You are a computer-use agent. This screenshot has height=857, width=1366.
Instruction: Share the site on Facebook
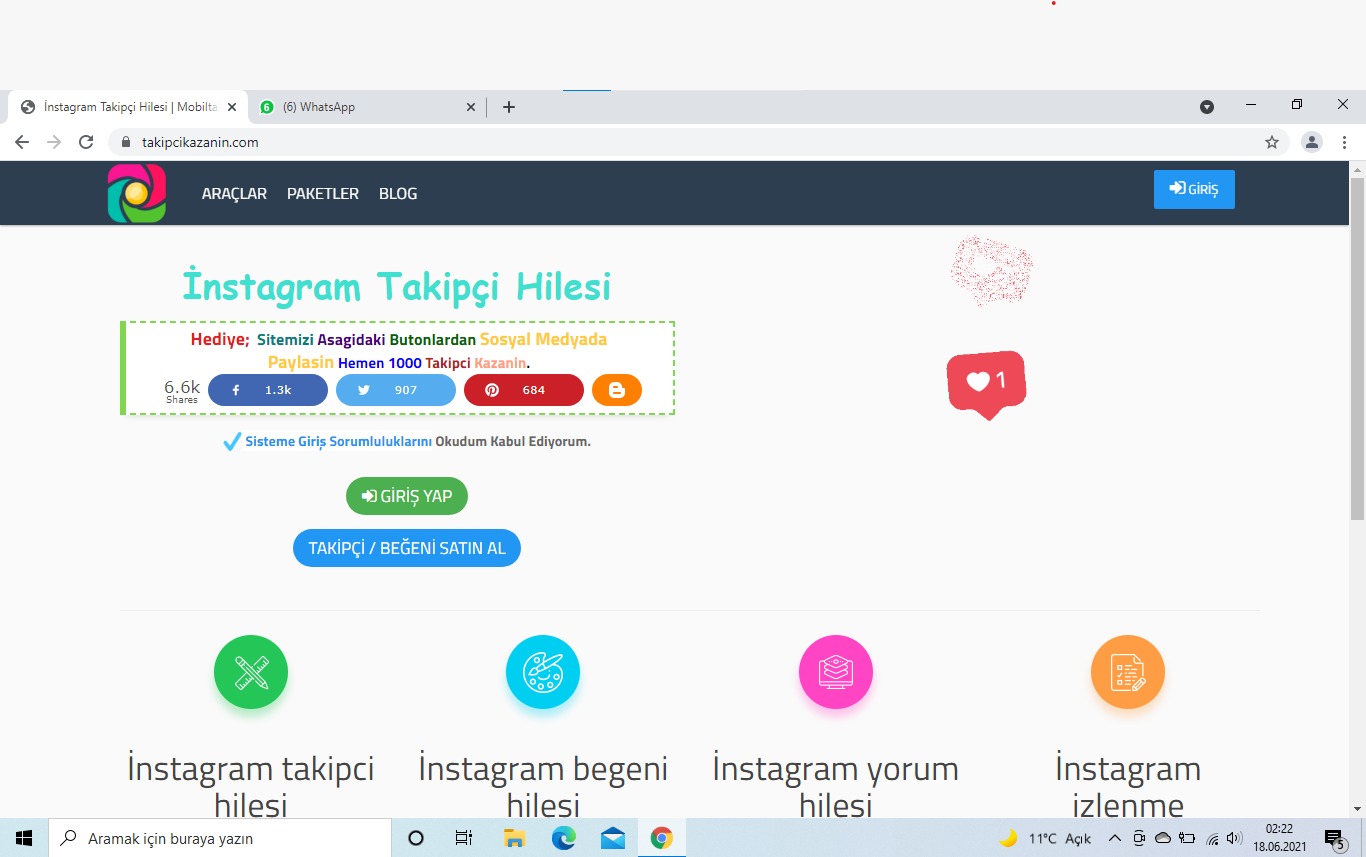(268, 390)
